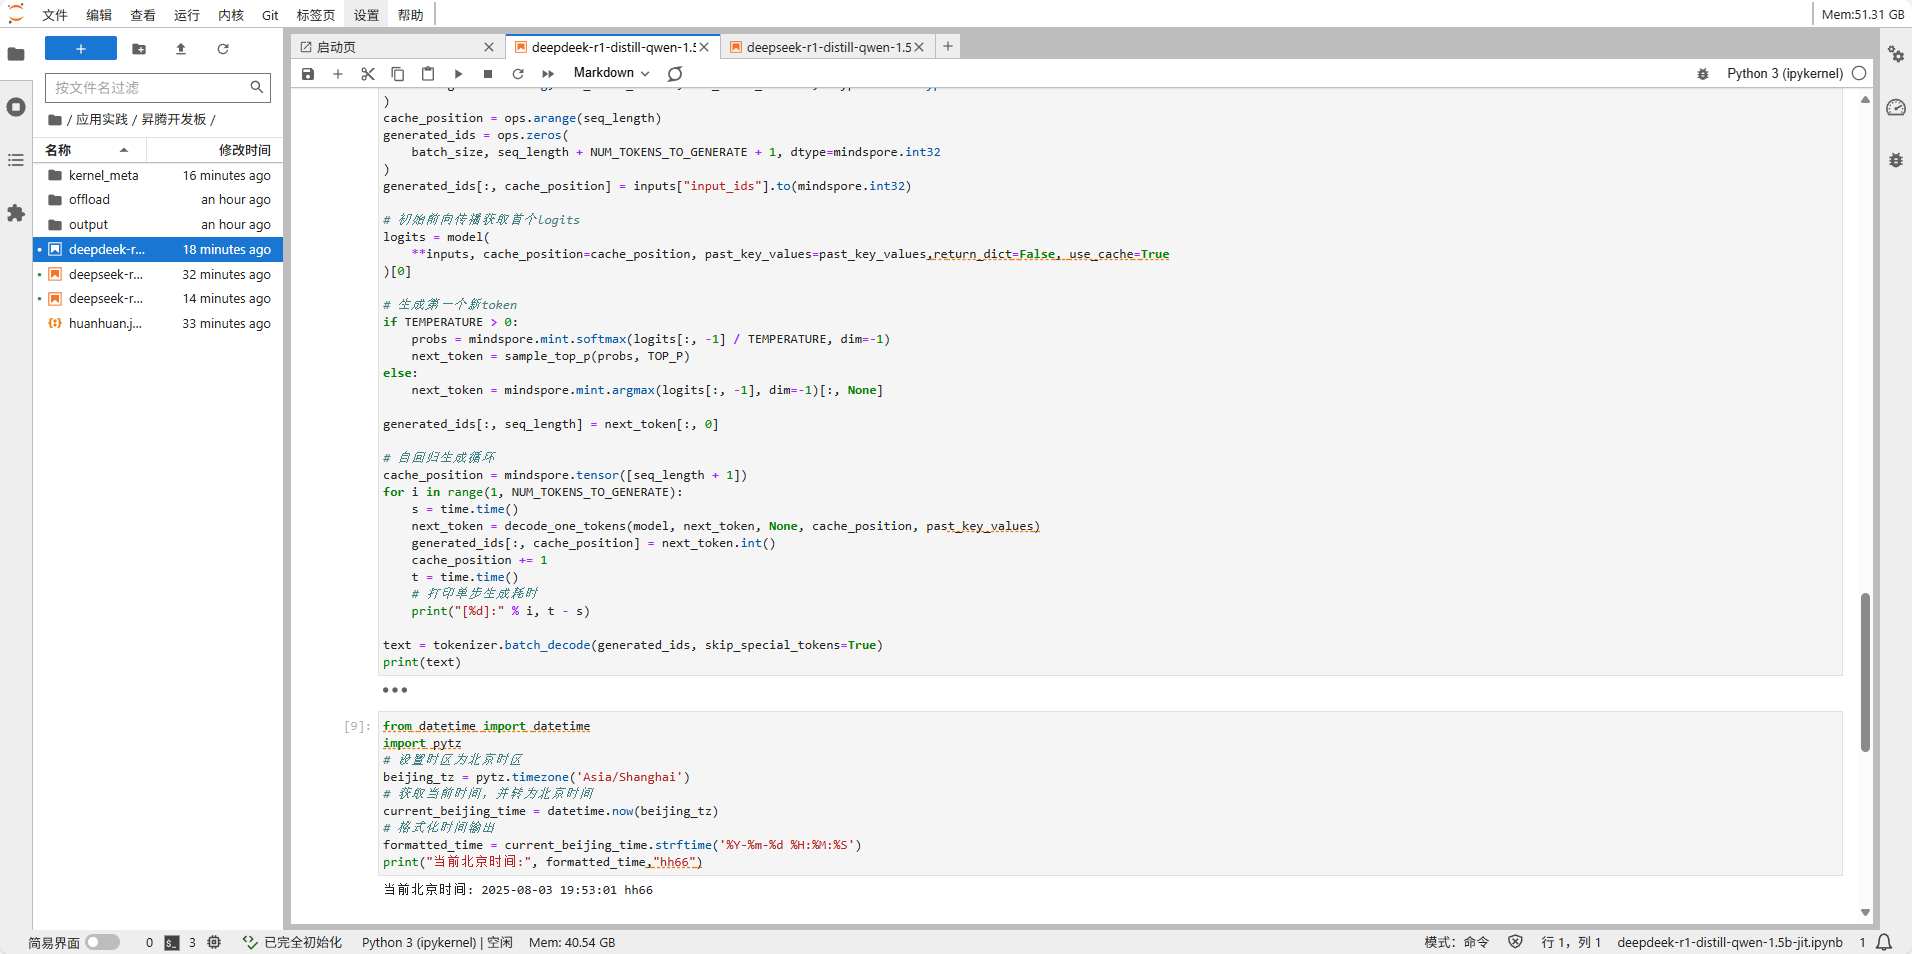Viewport: 1912px width, 954px height.
Task: Click the blue new launcher plus button
Action: point(81,49)
